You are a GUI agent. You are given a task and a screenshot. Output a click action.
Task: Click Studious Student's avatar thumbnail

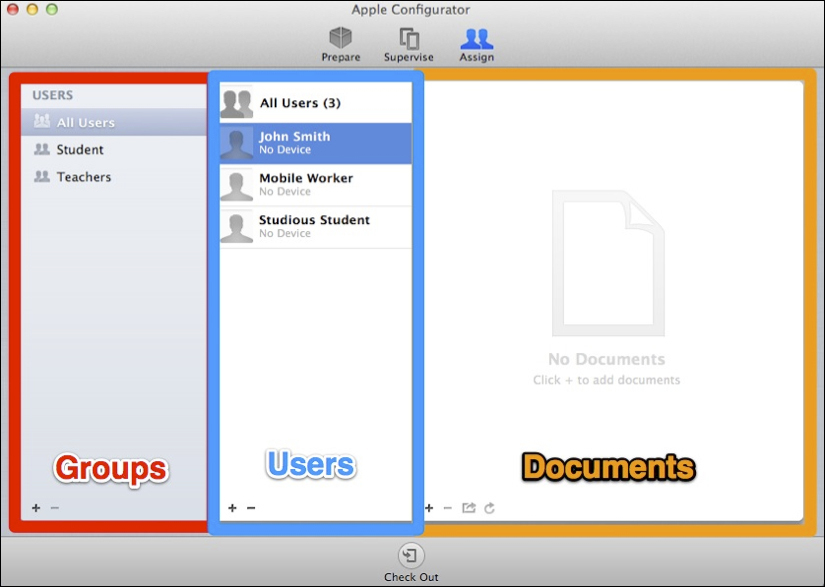coord(236,227)
